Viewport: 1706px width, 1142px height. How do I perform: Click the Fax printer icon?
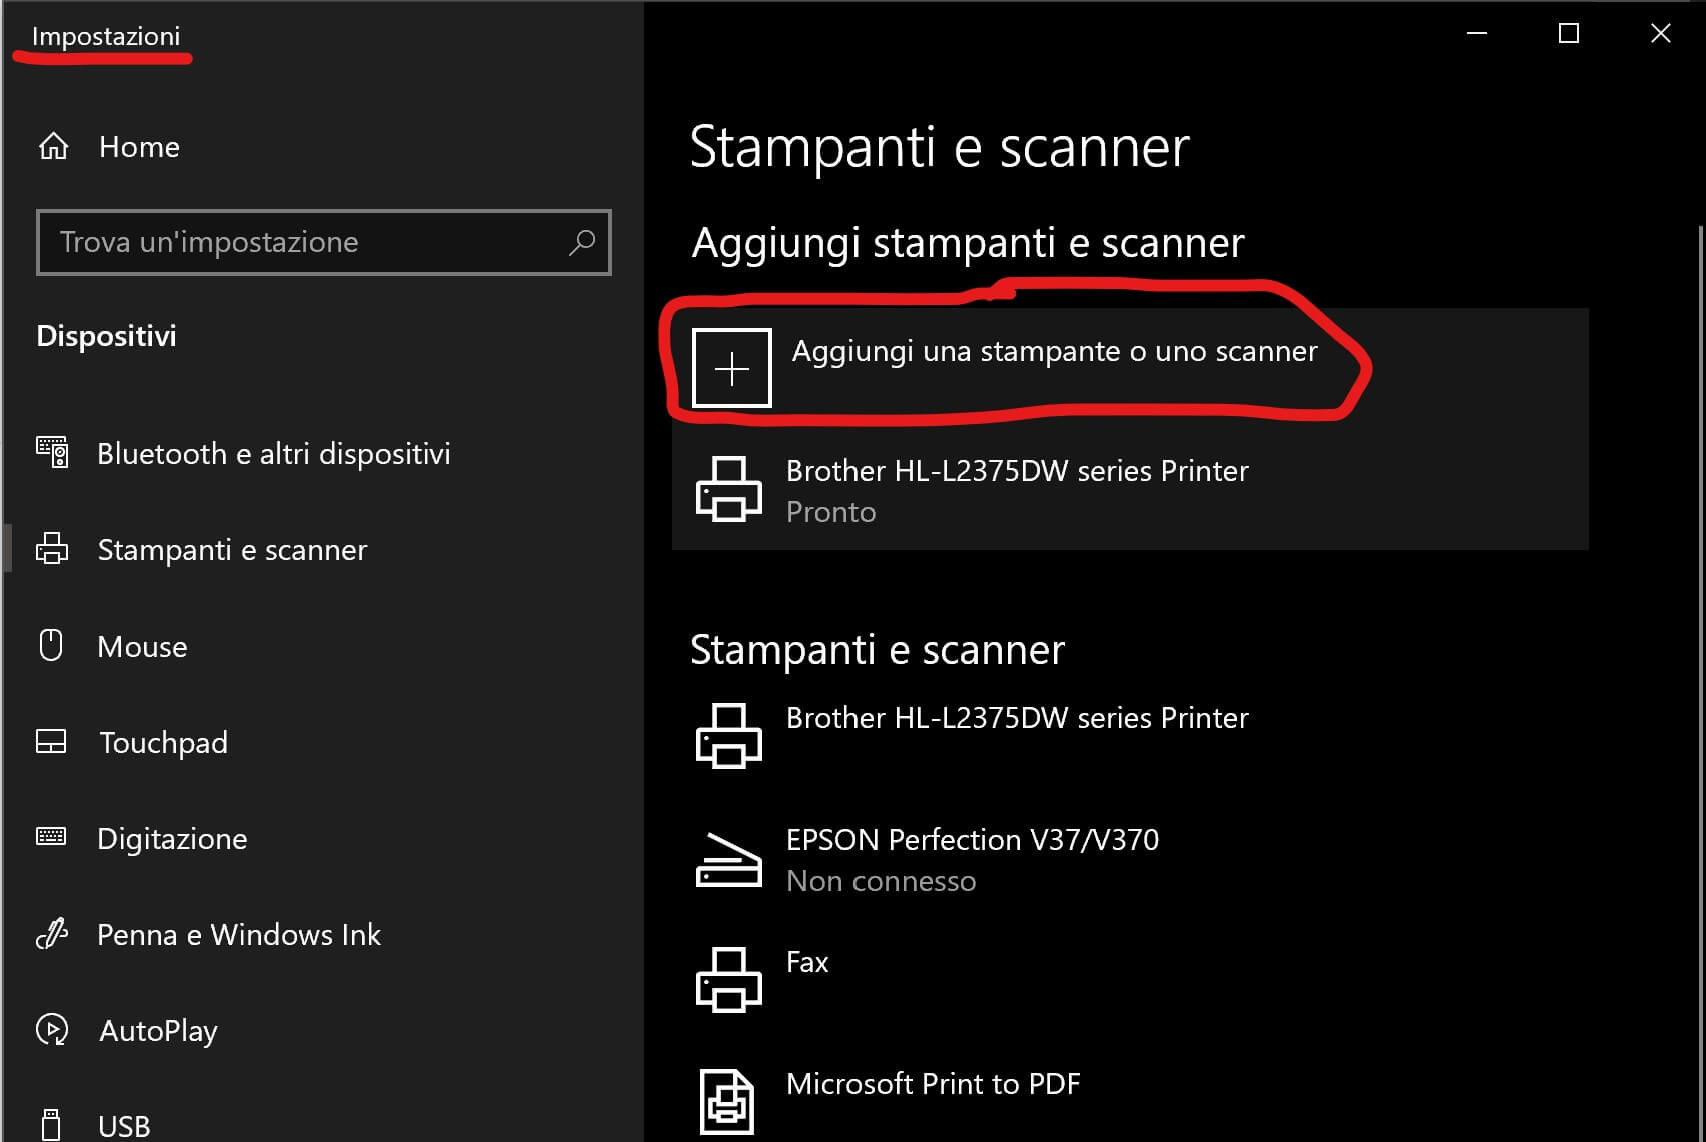pos(728,980)
